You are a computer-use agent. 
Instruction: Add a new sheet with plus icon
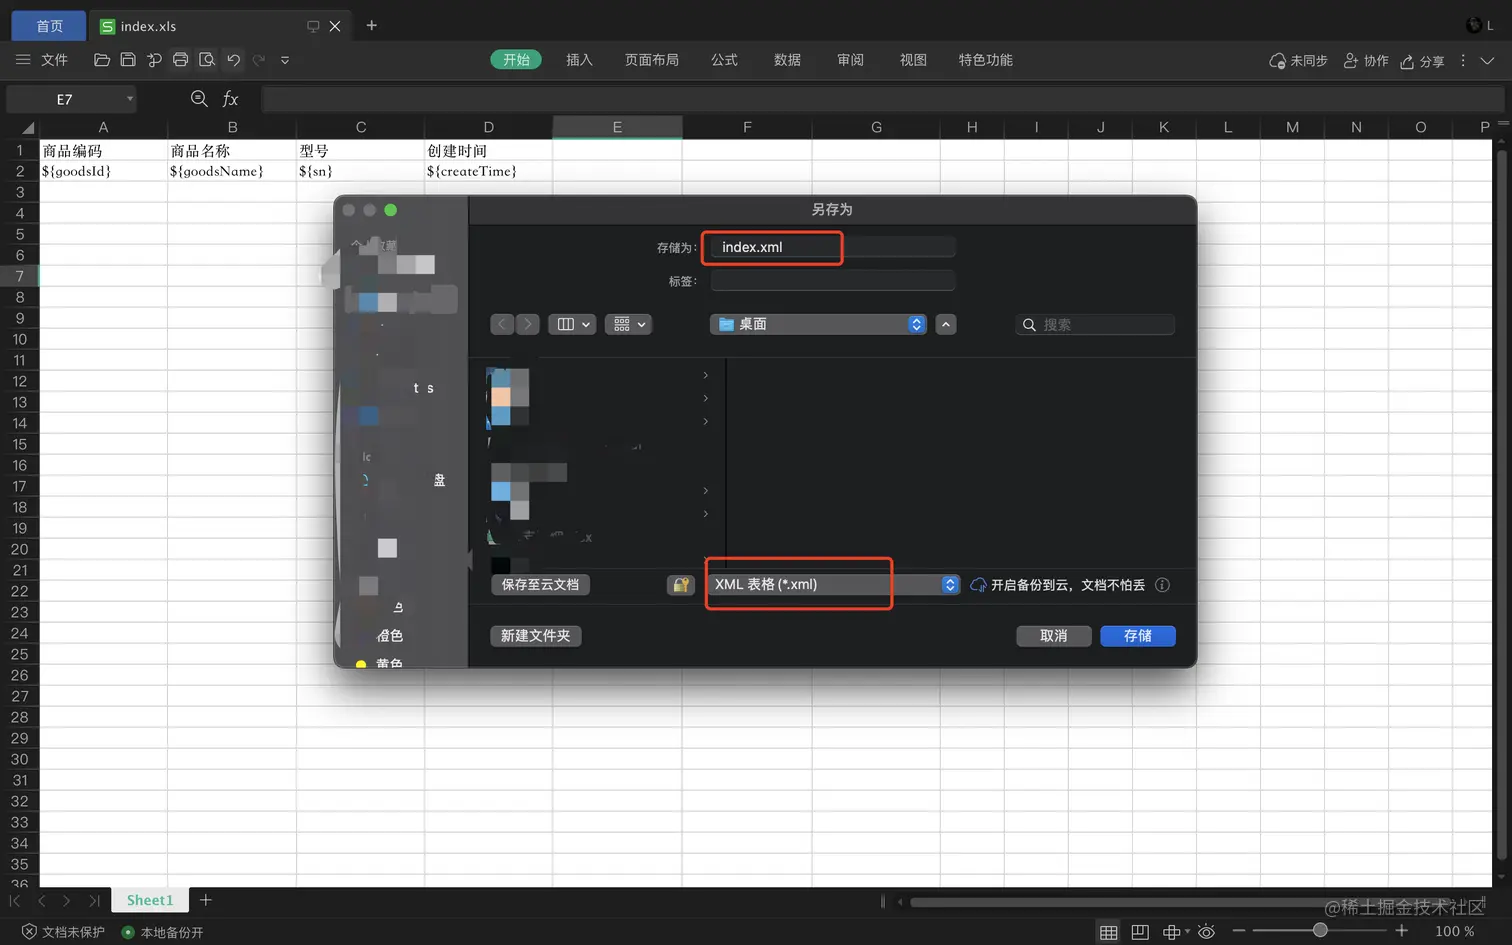206,900
